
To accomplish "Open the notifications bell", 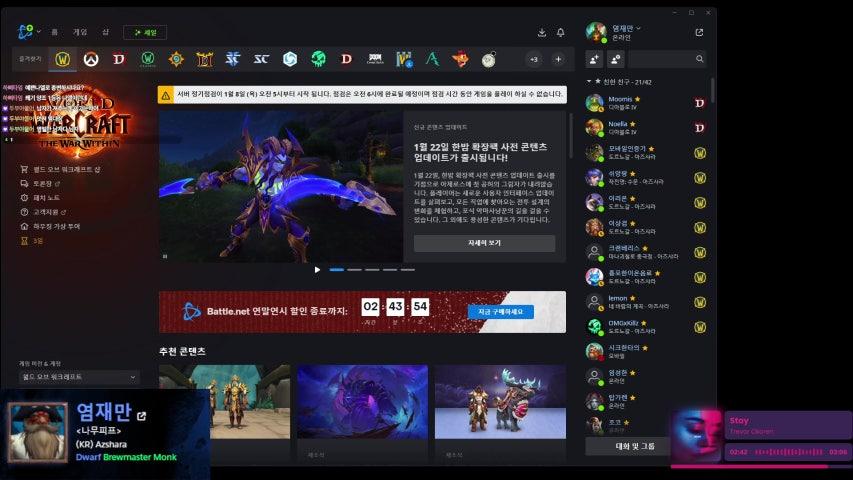I will click(560, 33).
